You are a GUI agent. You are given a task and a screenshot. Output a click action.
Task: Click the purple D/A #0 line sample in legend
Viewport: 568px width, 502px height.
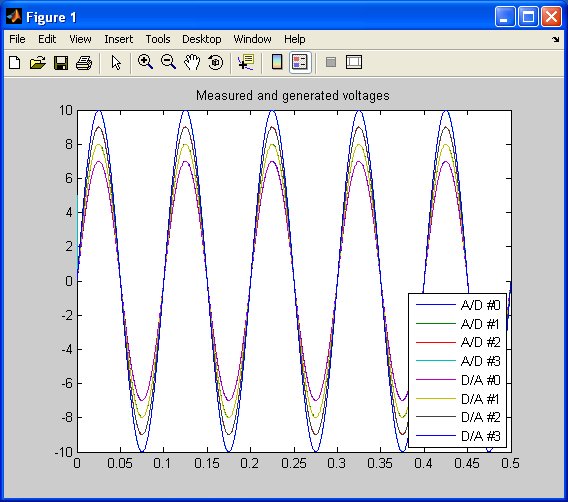435,380
